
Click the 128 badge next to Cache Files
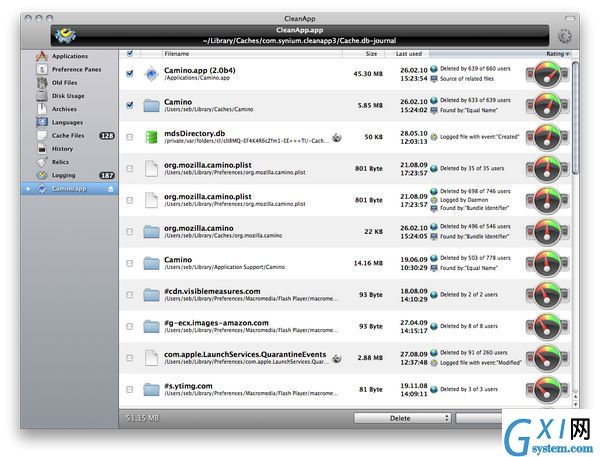tap(107, 135)
